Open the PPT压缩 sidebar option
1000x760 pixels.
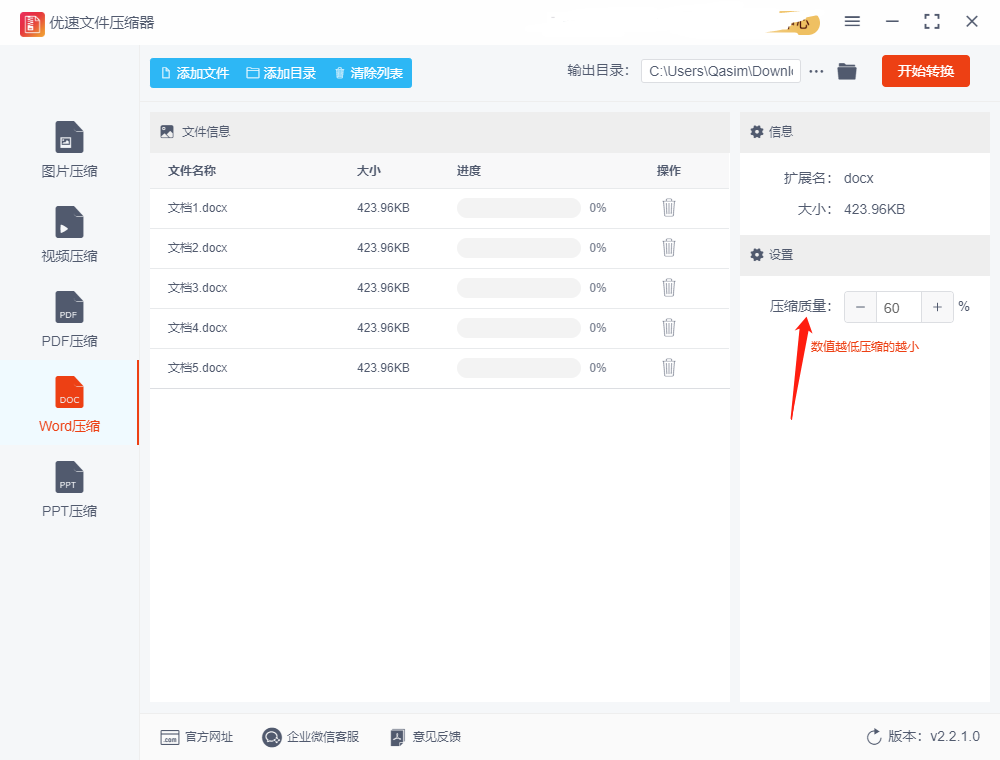pos(69,489)
